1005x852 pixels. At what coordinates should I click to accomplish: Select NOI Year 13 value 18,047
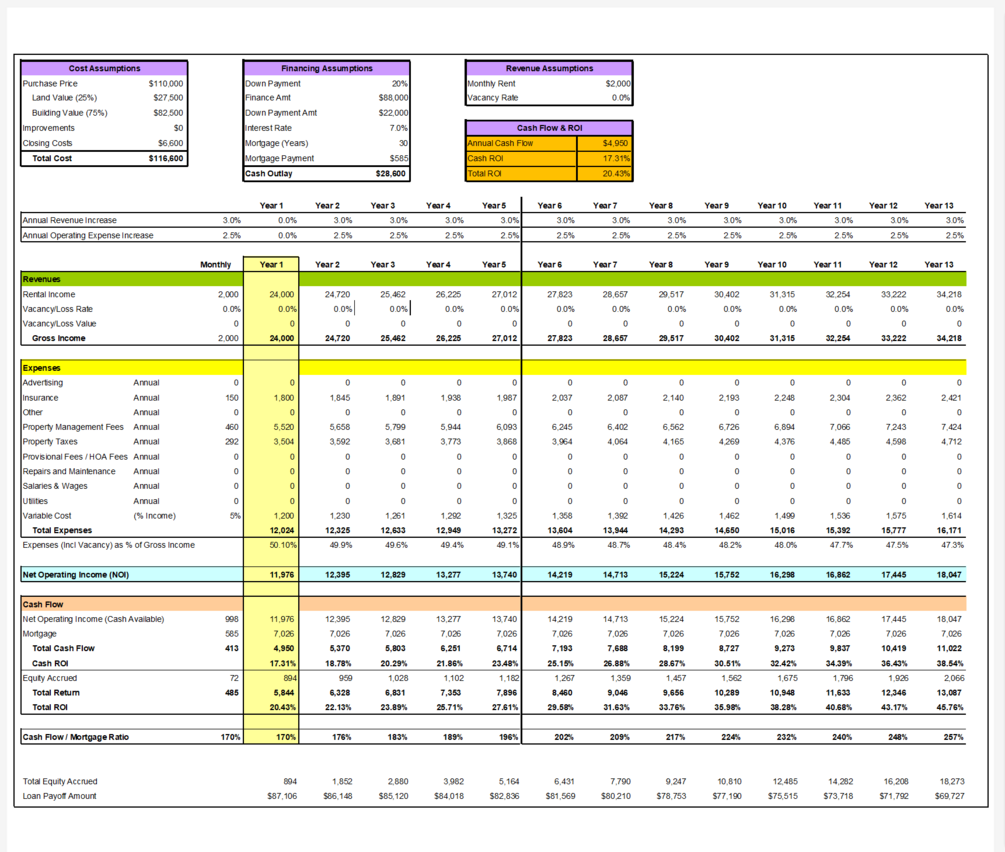point(949,574)
